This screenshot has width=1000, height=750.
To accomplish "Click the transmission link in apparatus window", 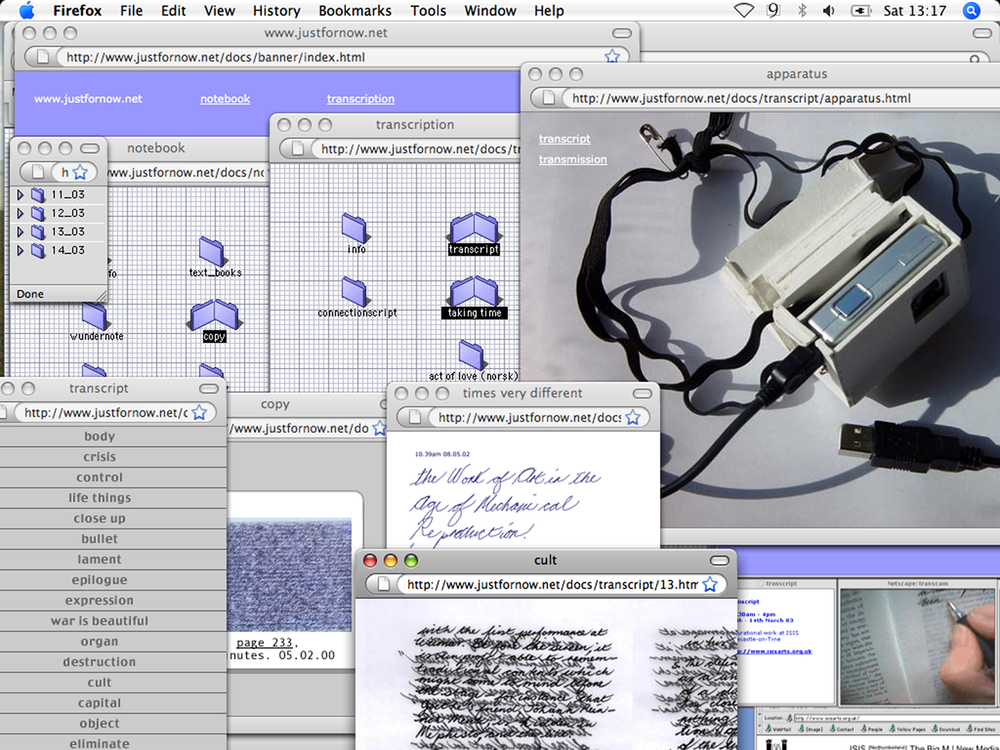I will click(573, 159).
